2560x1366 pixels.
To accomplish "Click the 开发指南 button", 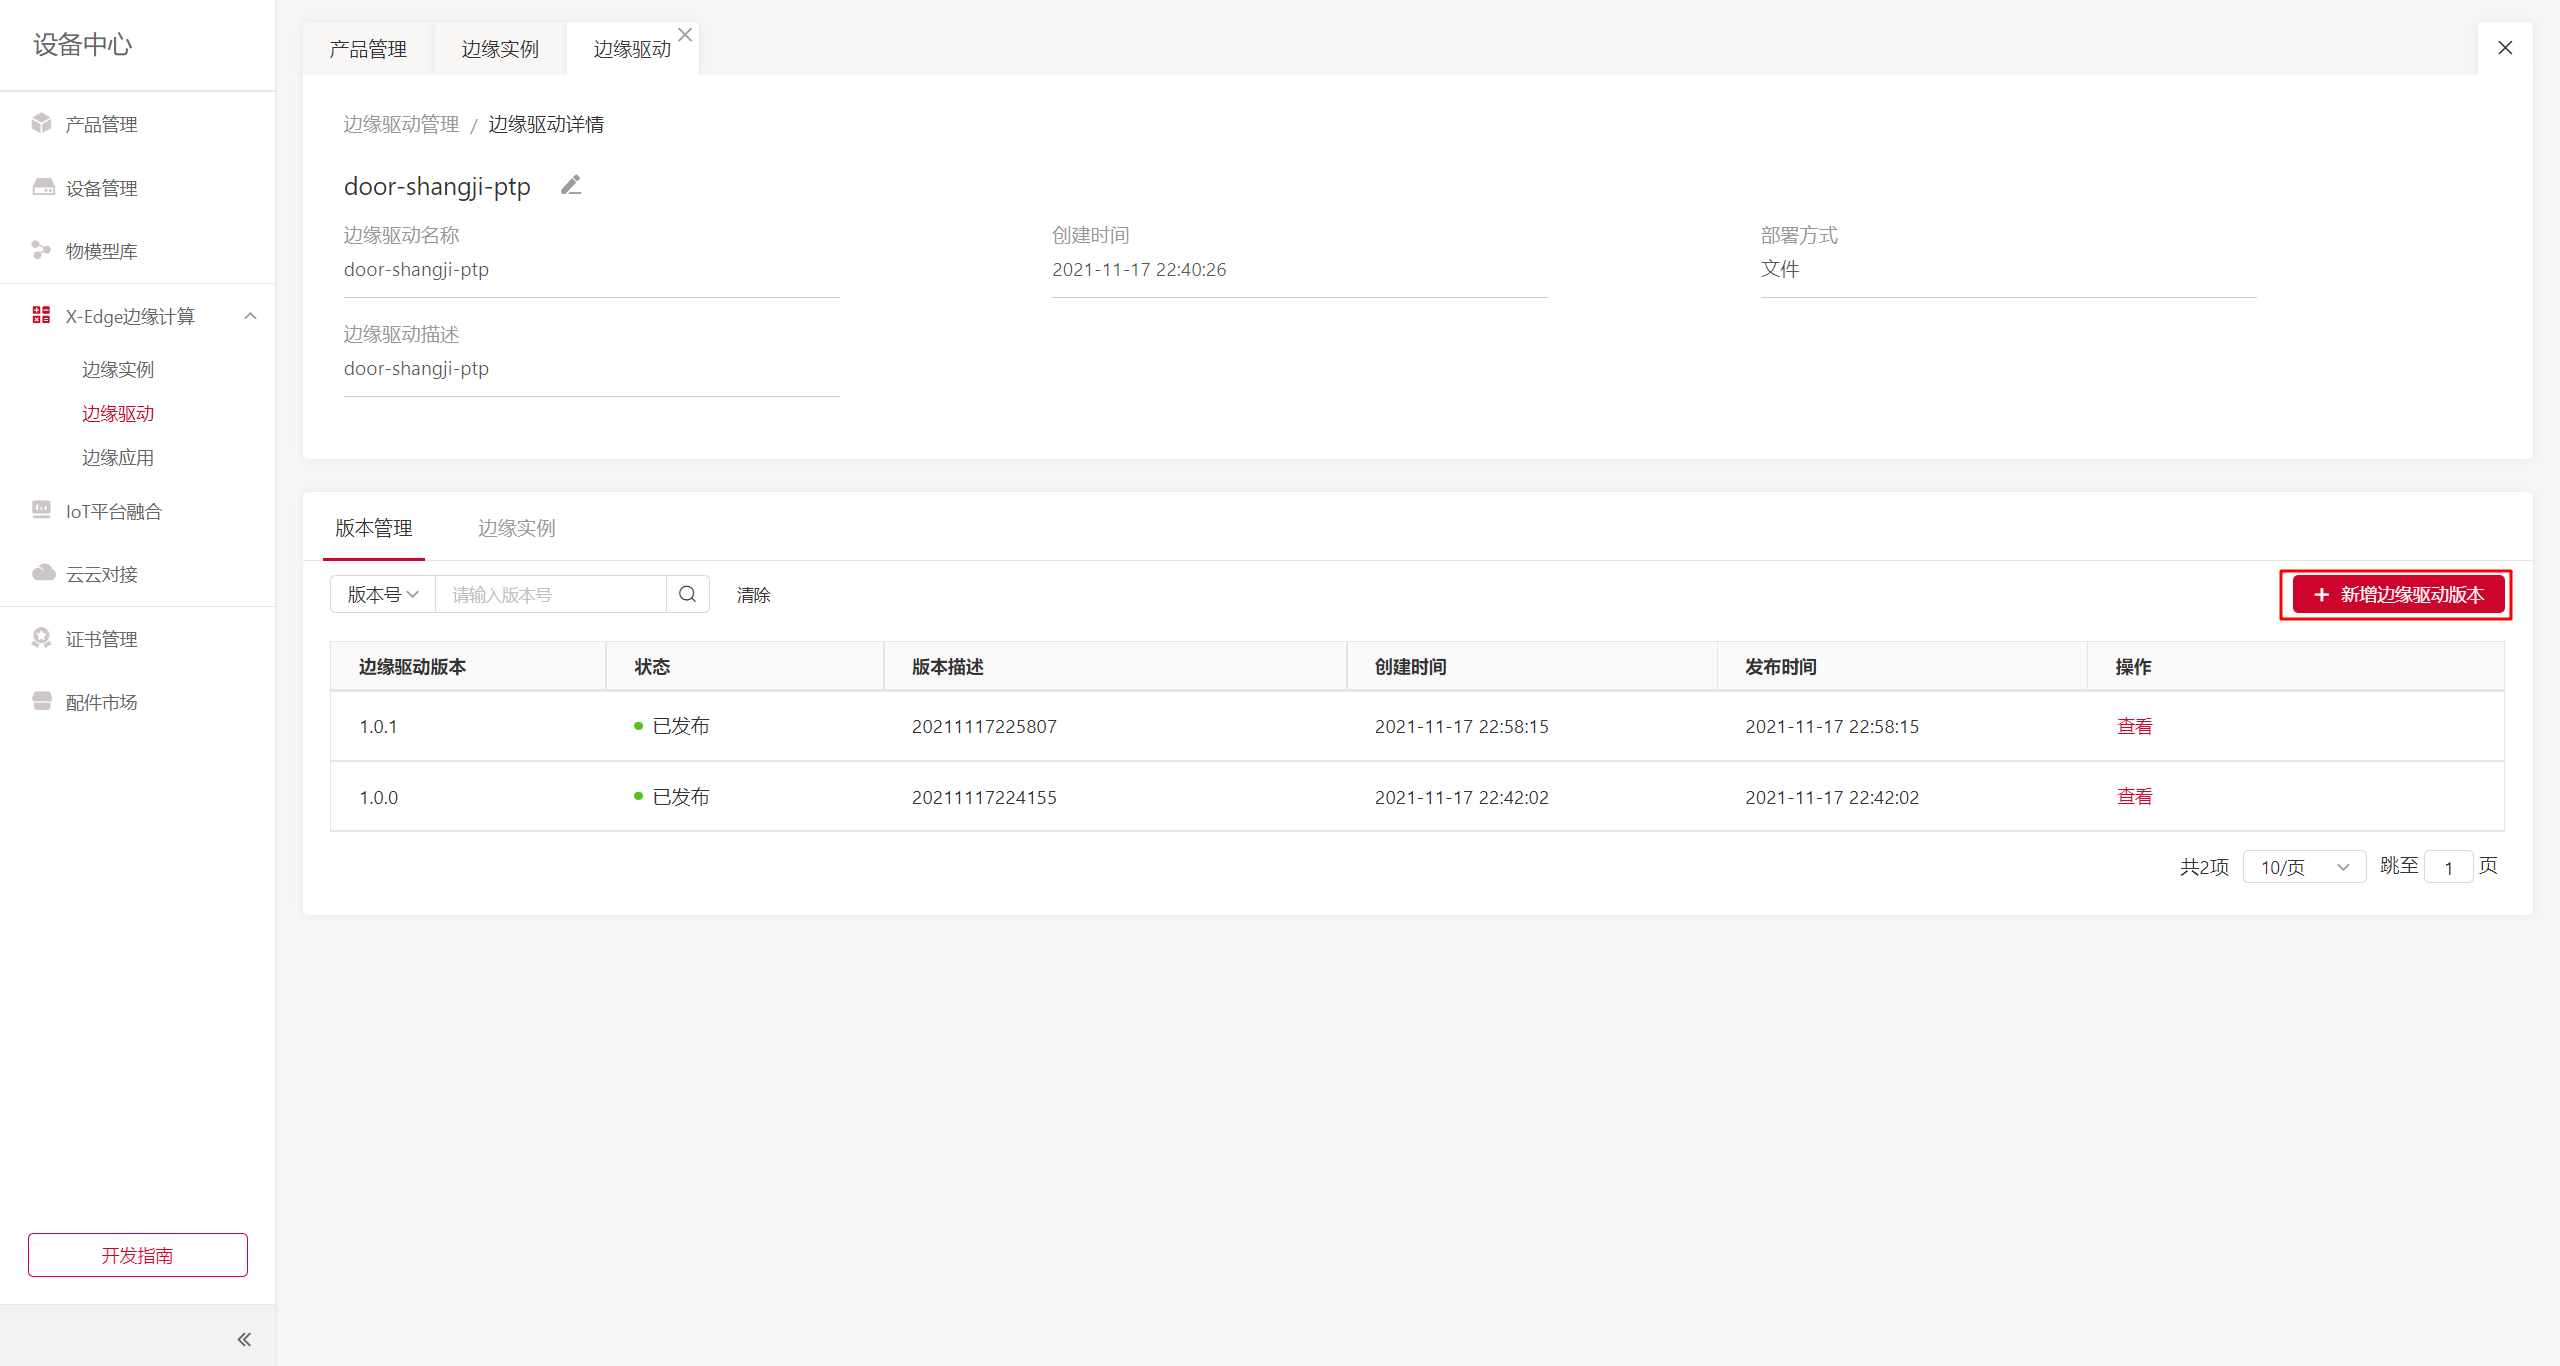I will (138, 1255).
